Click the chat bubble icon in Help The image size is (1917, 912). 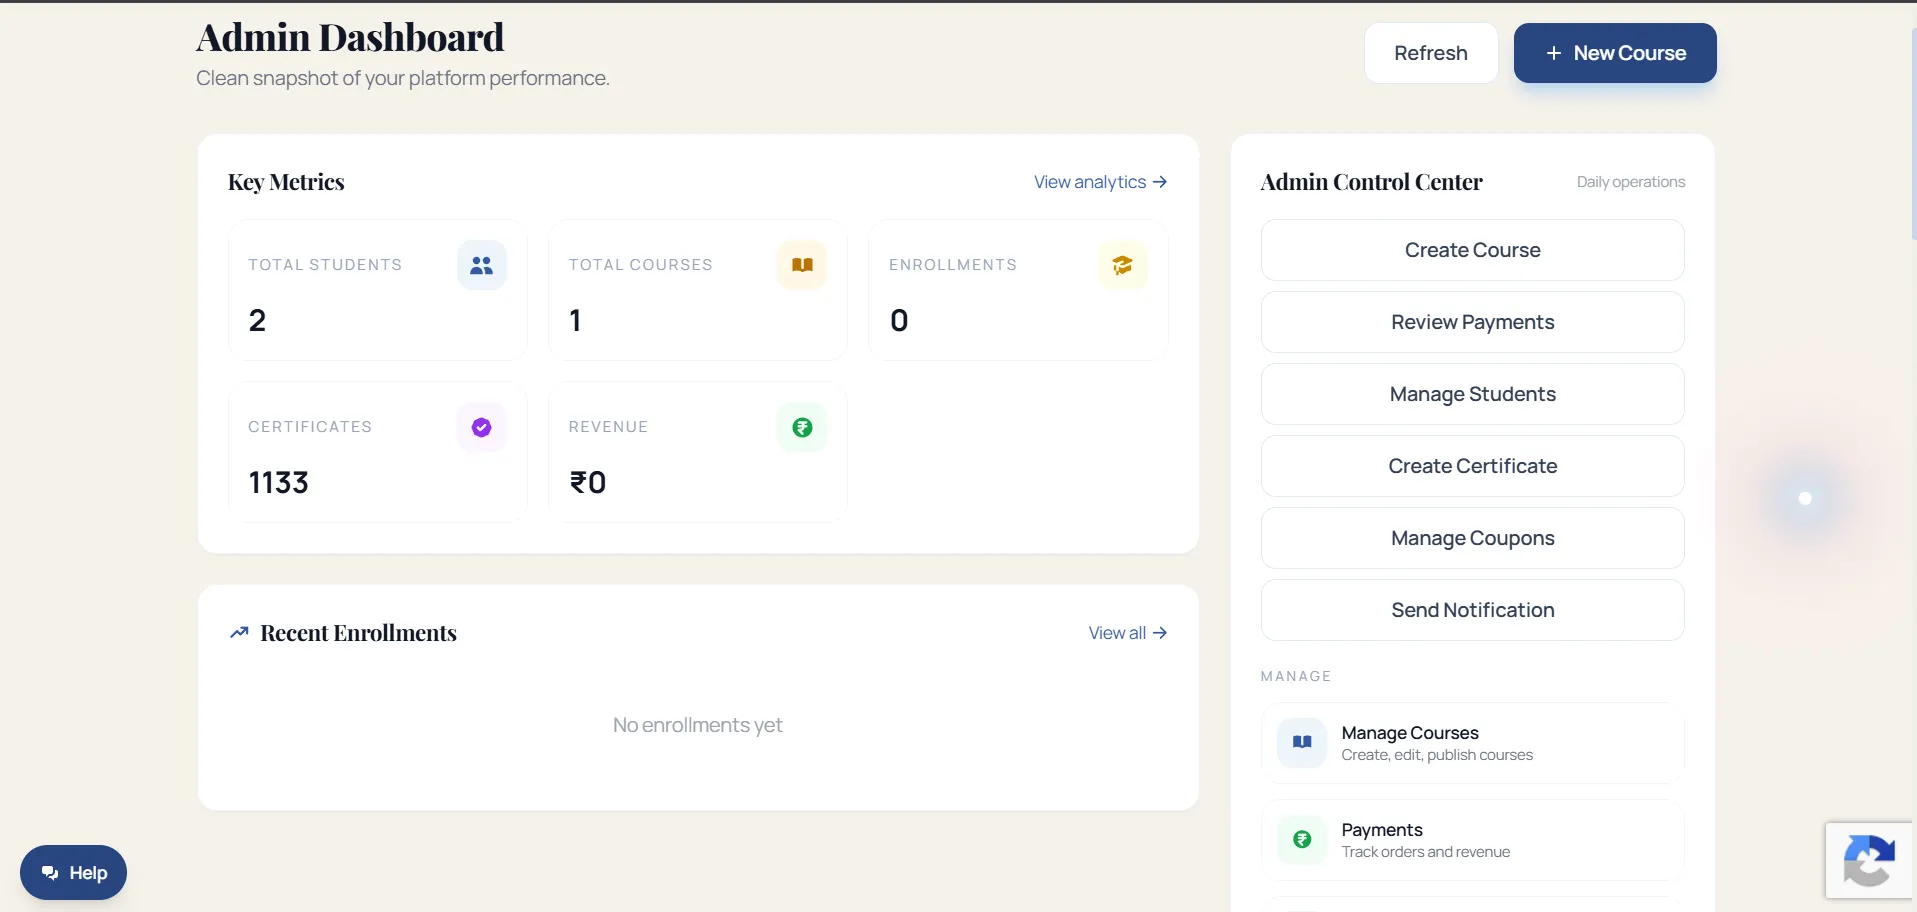point(50,873)
